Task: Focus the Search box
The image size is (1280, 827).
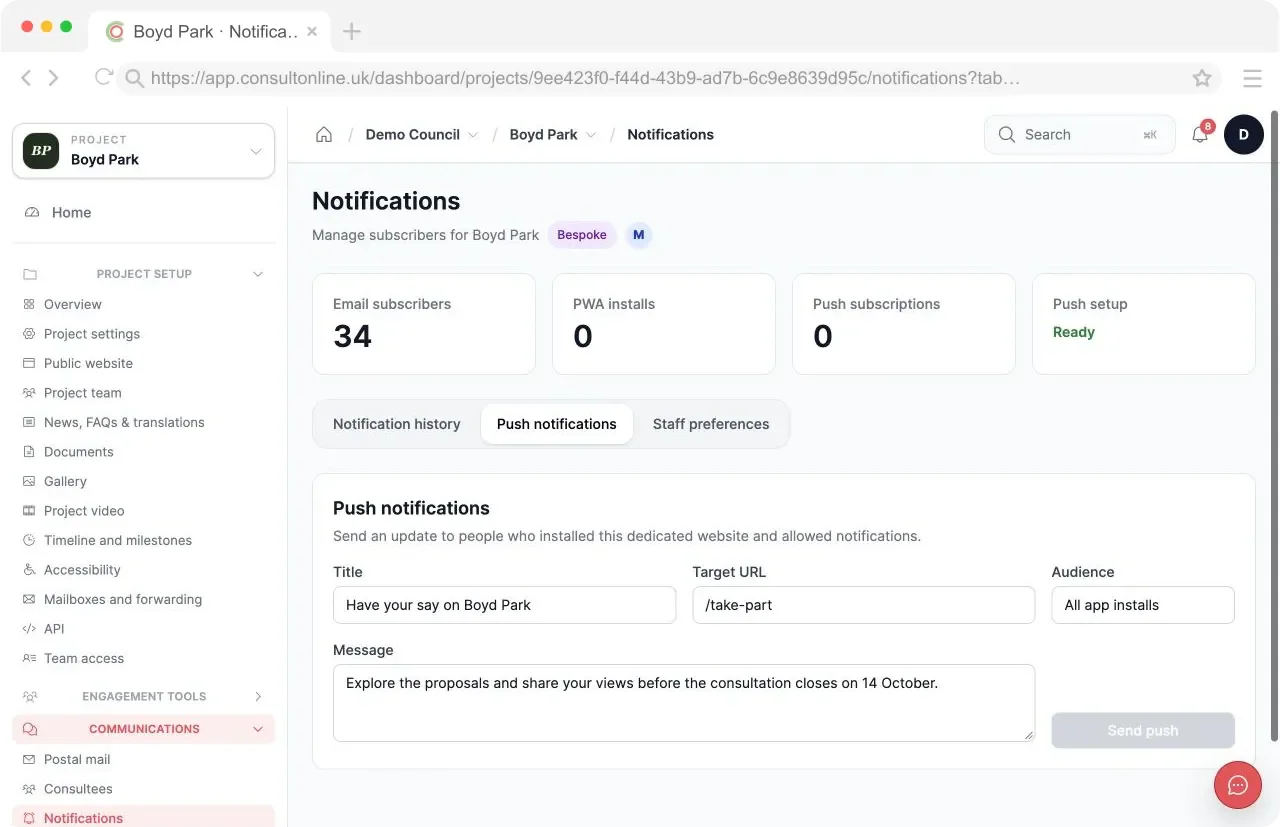Action: [x=1080, y=135]
